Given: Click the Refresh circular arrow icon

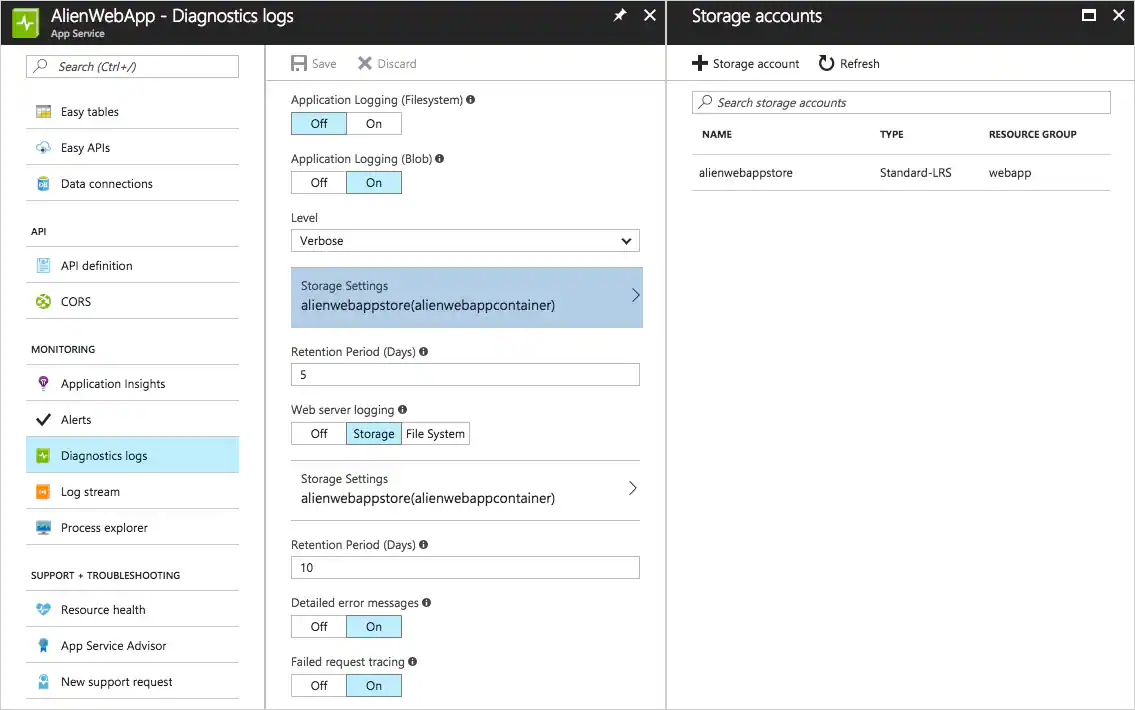Looking at the screenshot, I should pos(827,64).
